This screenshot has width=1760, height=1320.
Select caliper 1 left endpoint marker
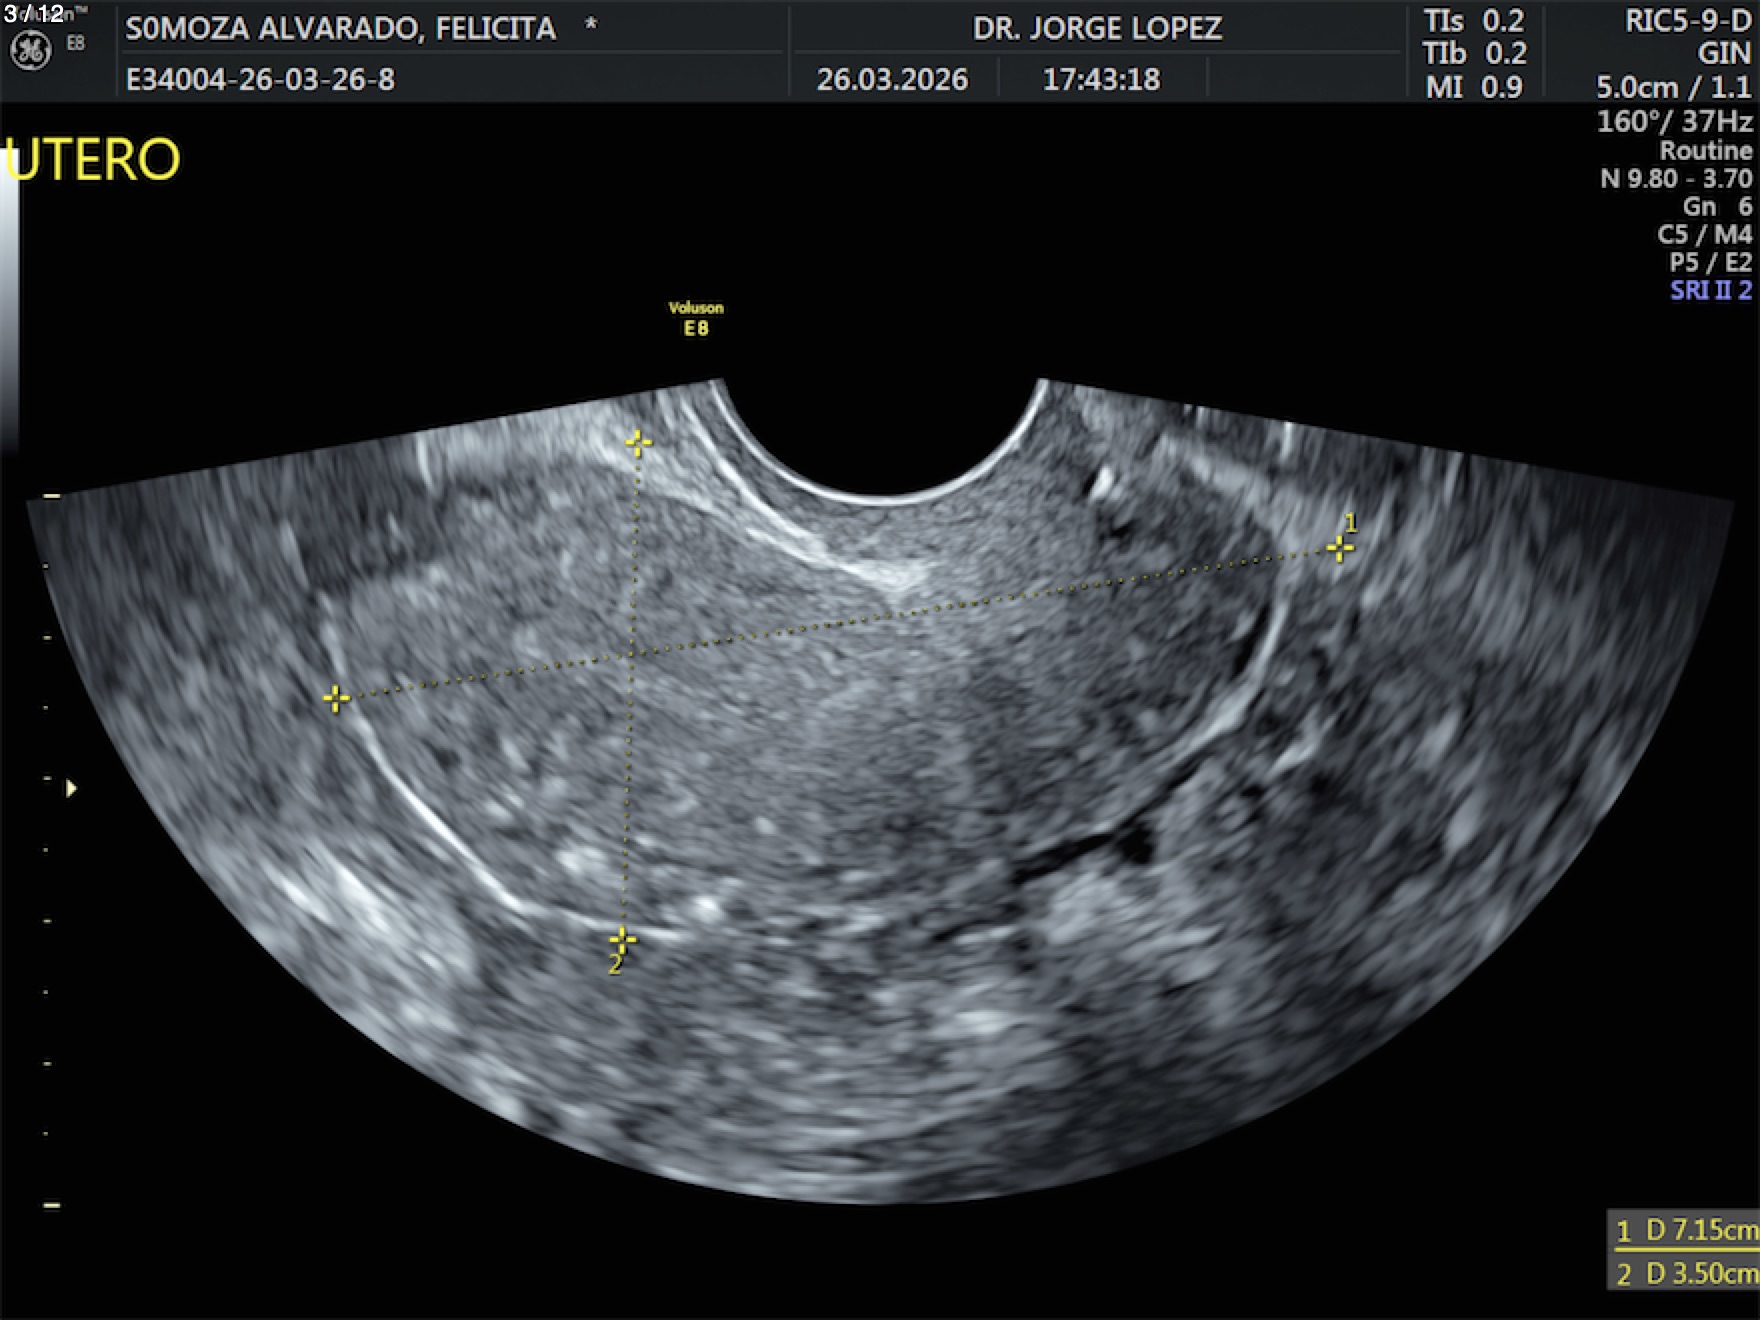pyautogui.click(x=336, y=698)
